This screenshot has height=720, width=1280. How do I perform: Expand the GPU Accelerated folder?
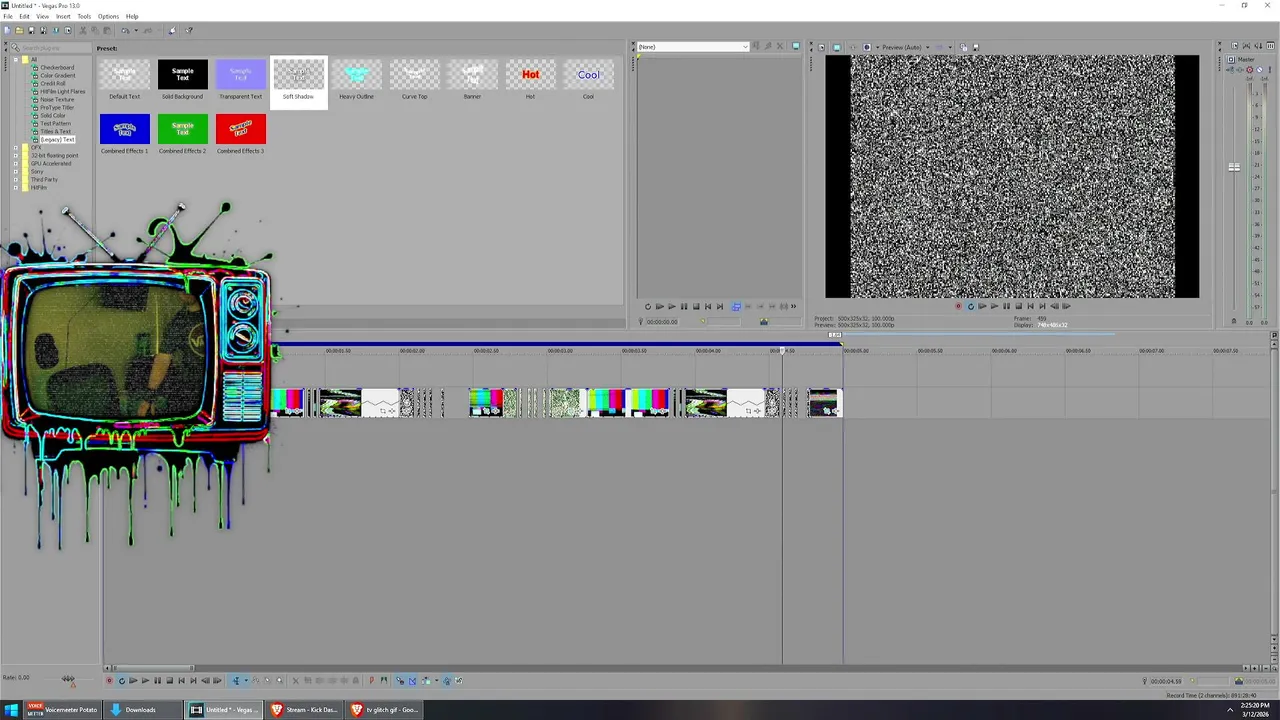coord(16,164)
